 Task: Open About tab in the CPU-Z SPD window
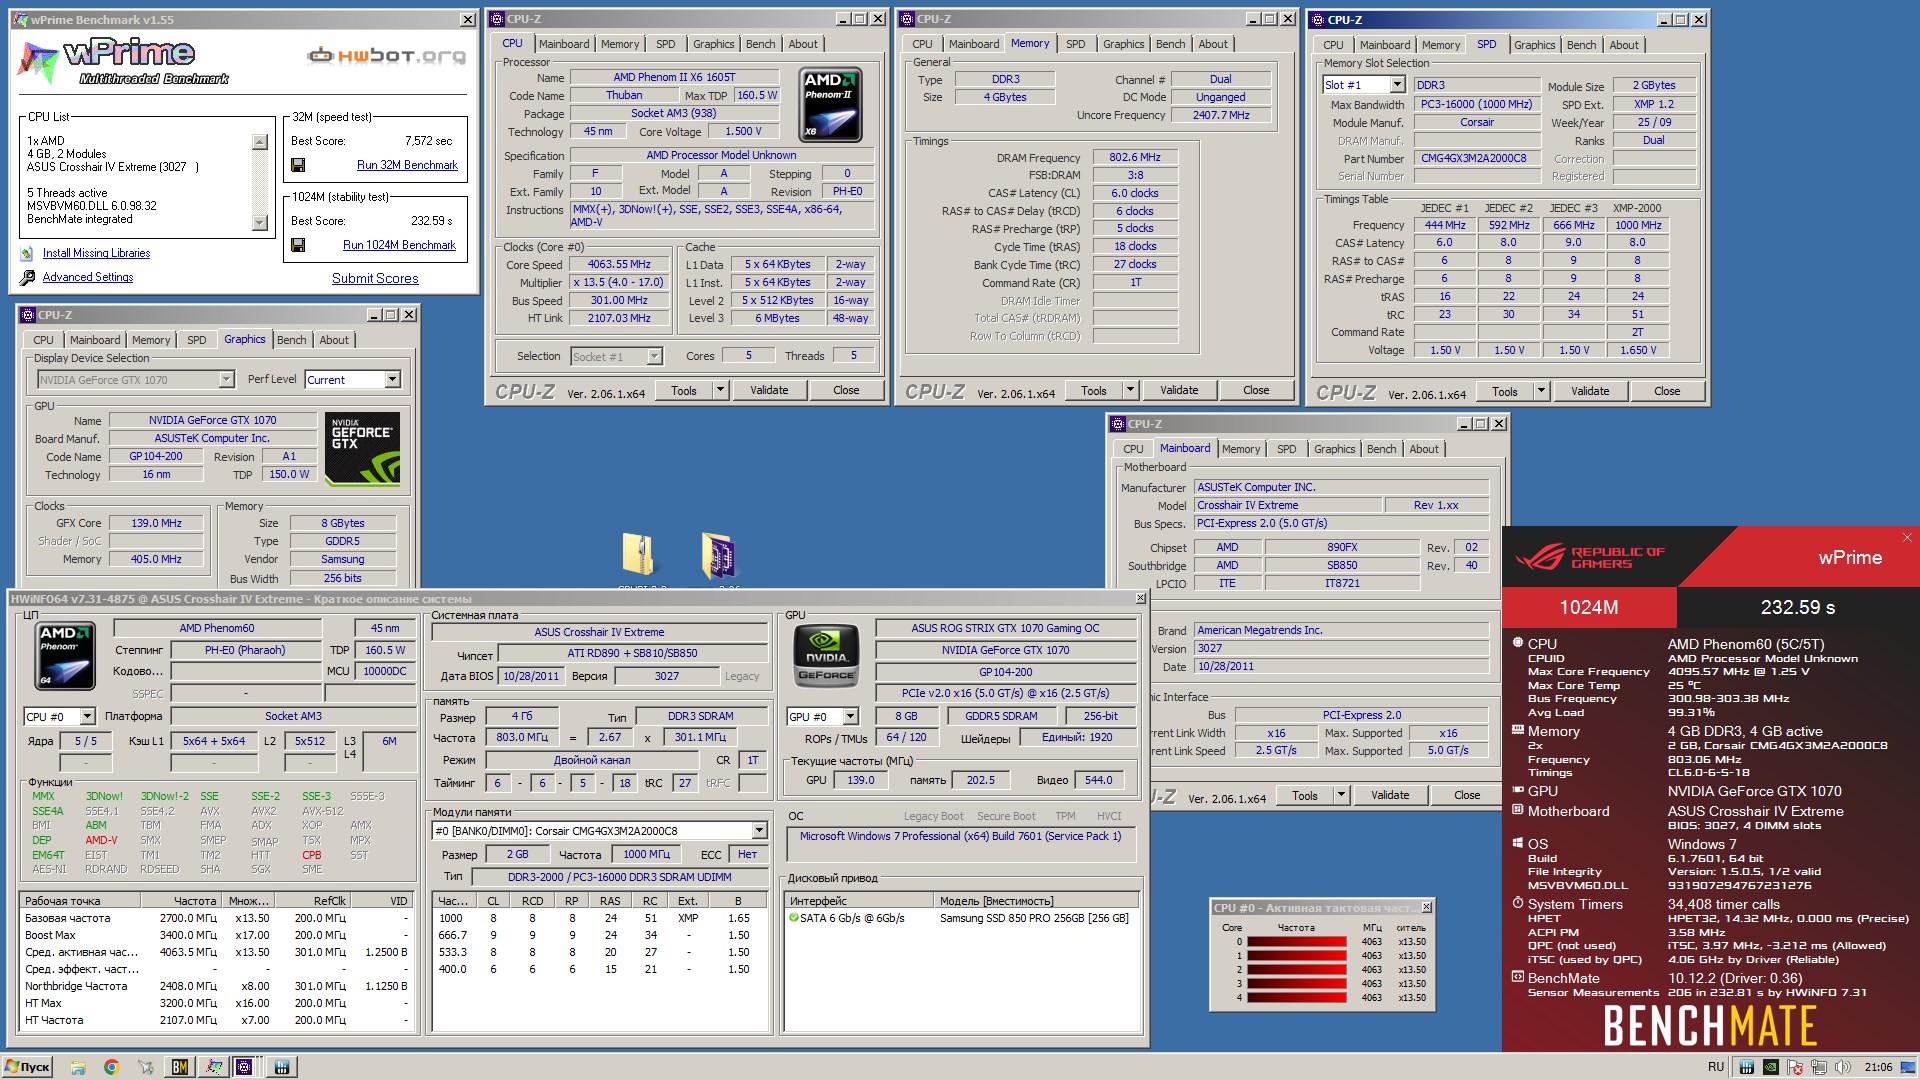click(x=1624, y=45)
